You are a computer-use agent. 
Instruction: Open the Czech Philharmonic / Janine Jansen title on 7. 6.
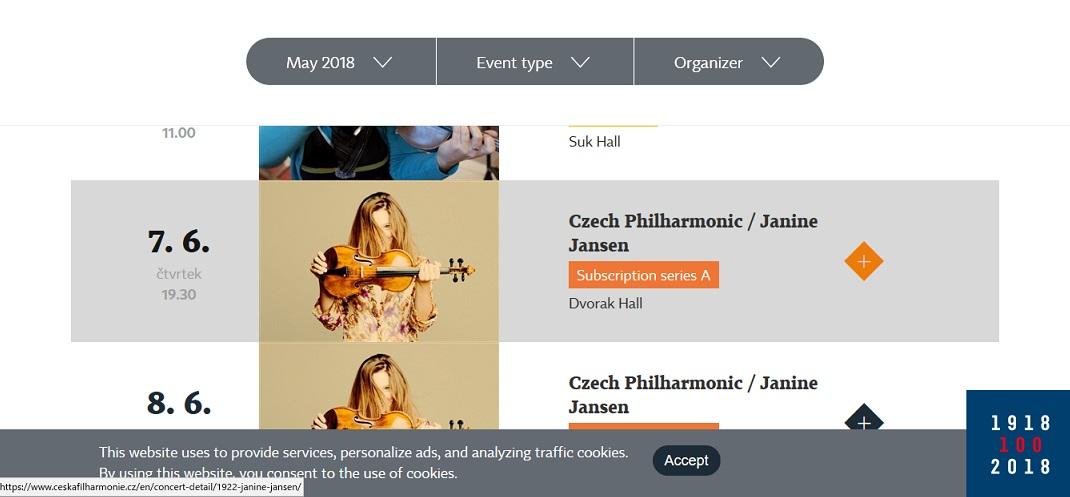tap(692, 233)
